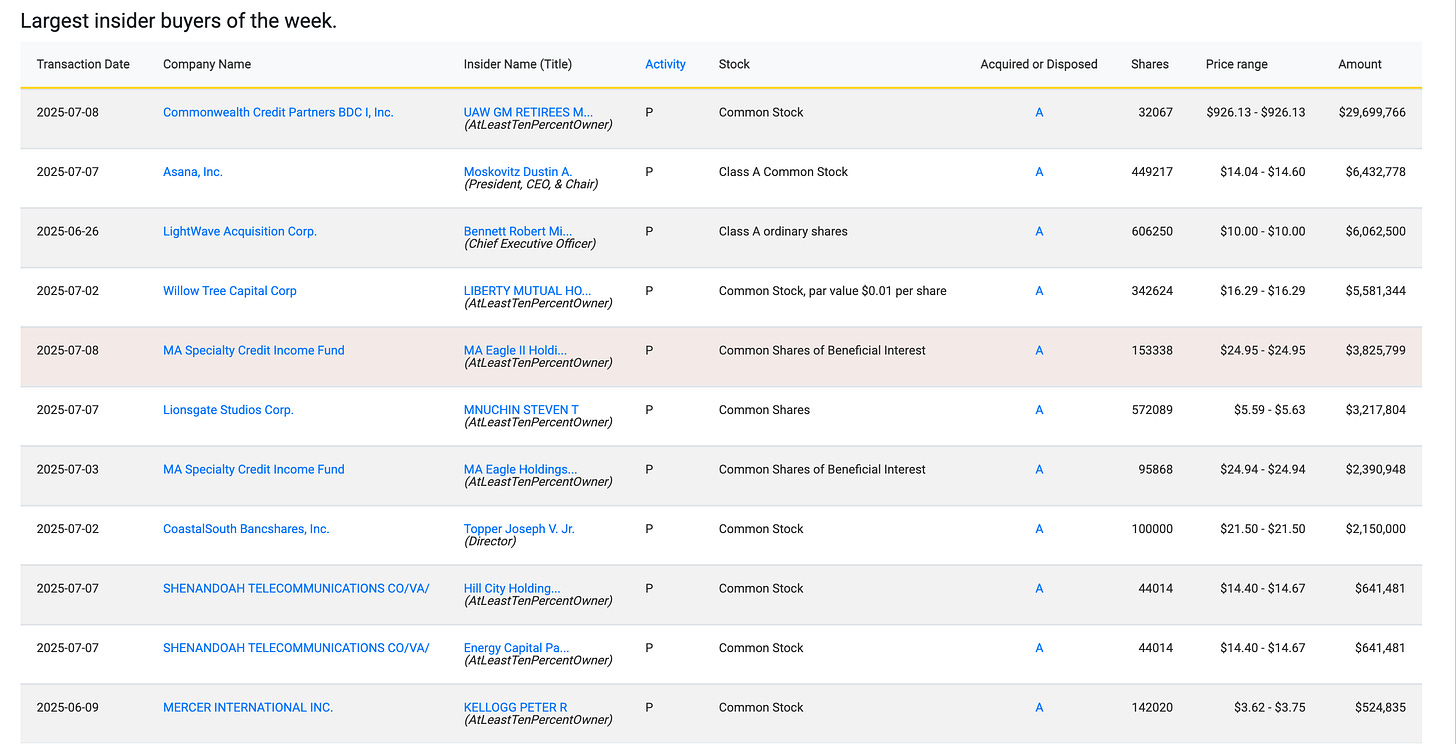
Task: Select the "Amount" column header
Action: pyautogui.click(x=1360, y=64)
